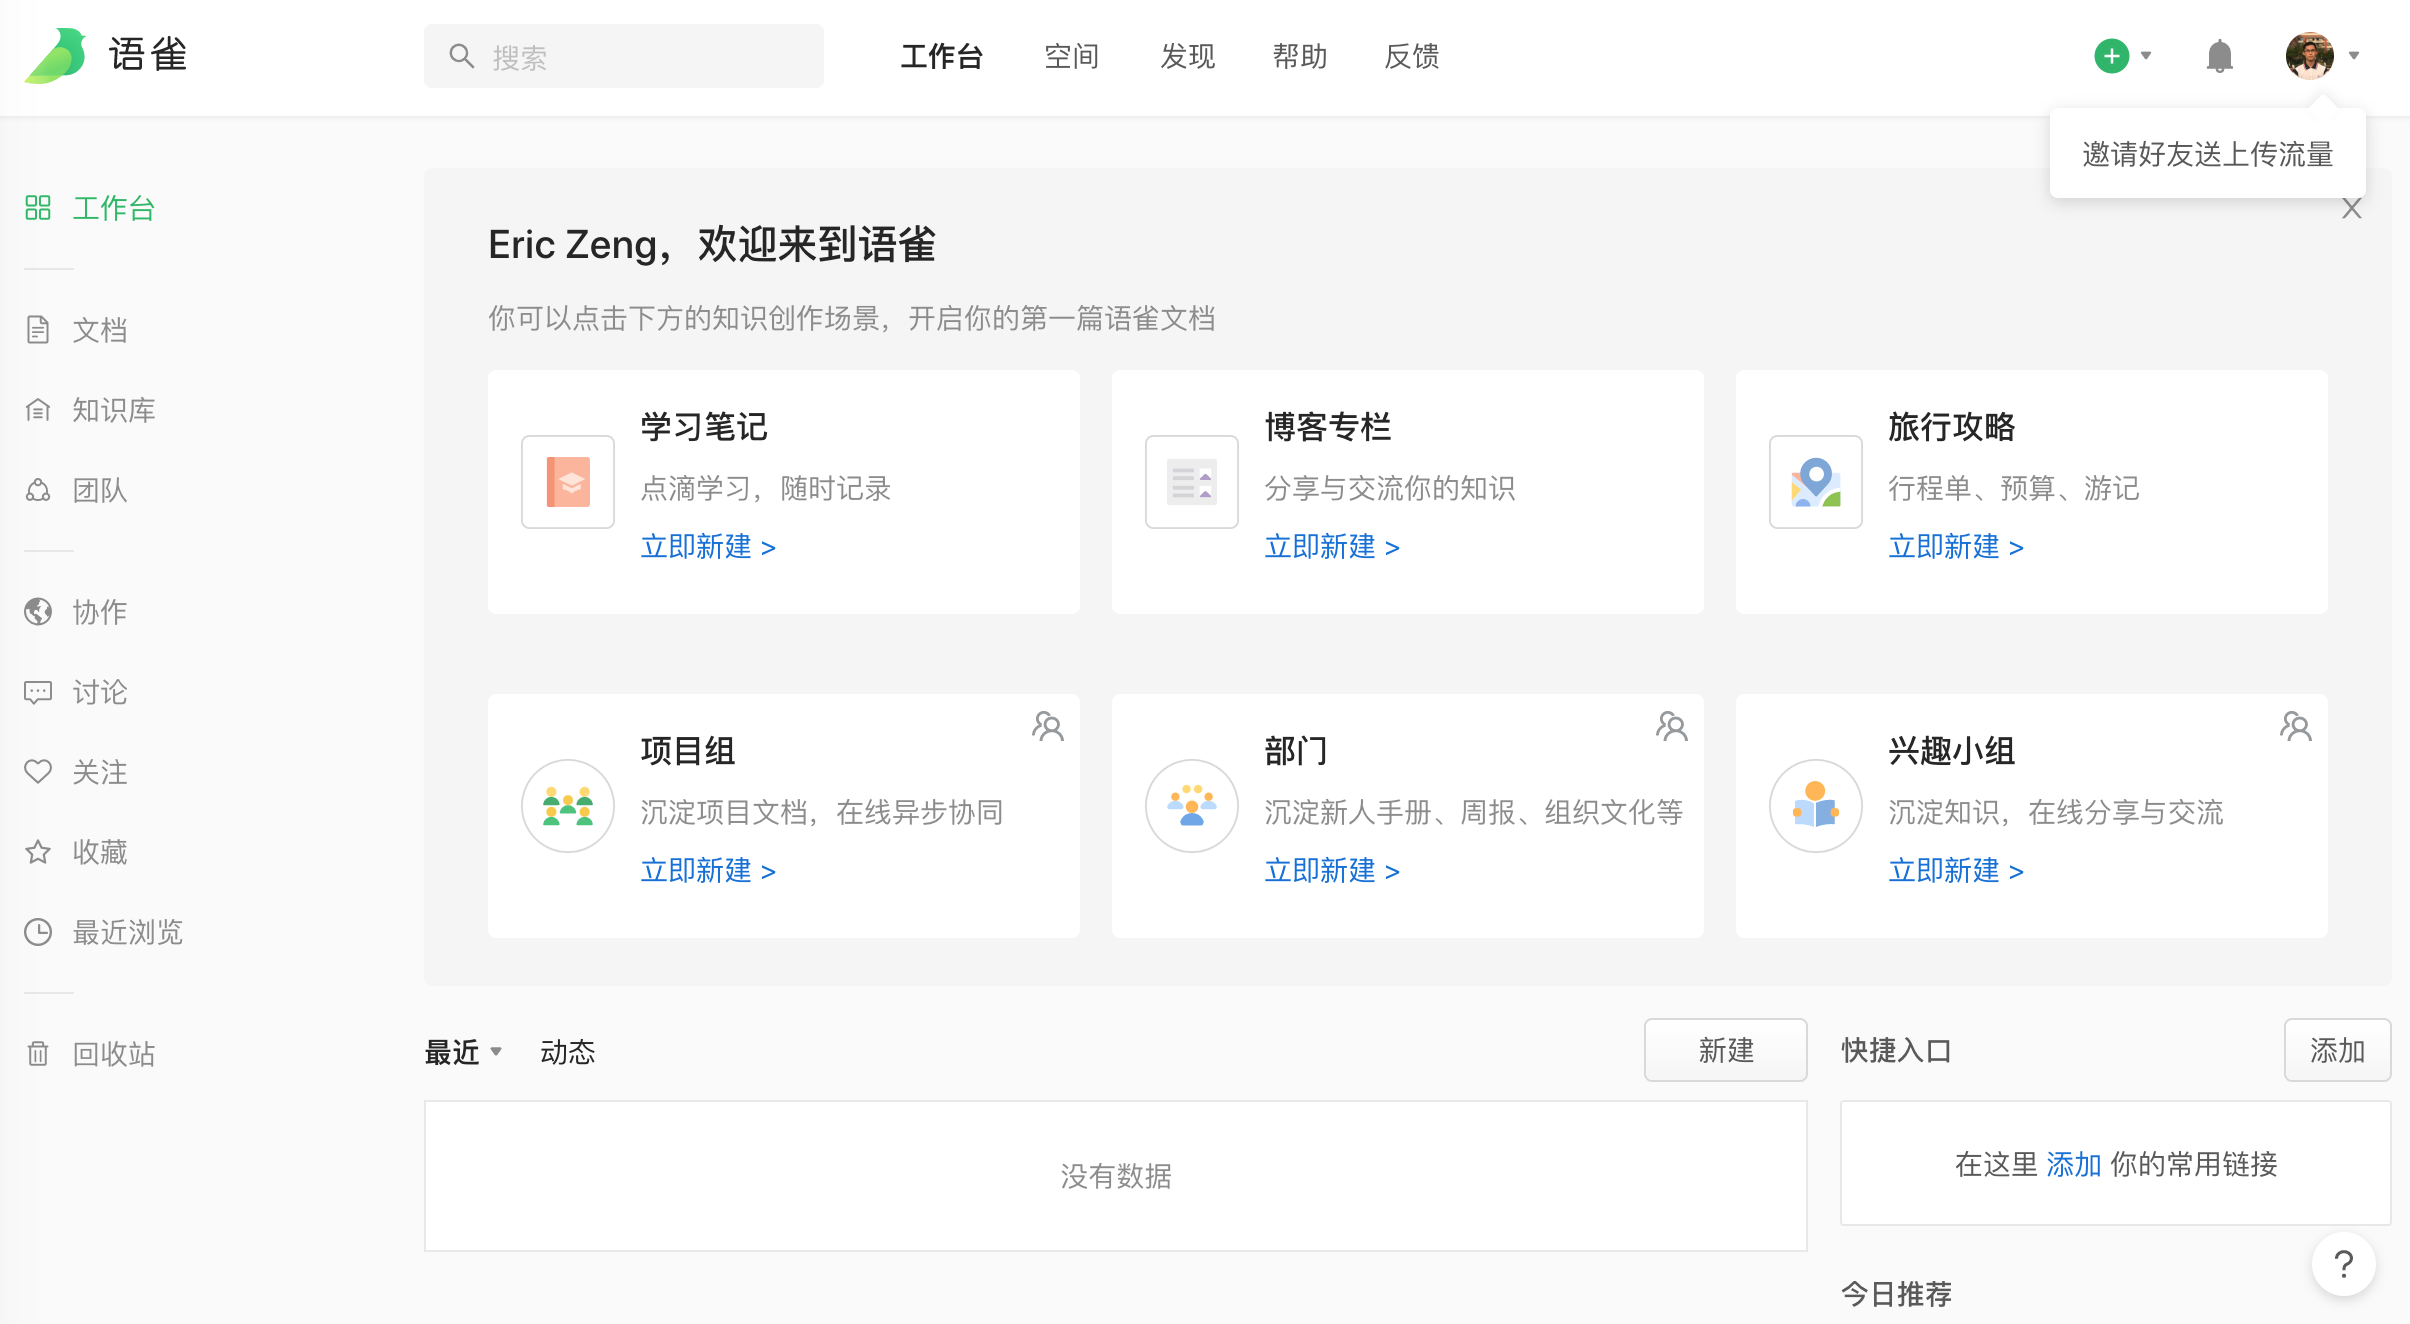
Task: Click the user avatar picture
Action: tap(2309, 56)
